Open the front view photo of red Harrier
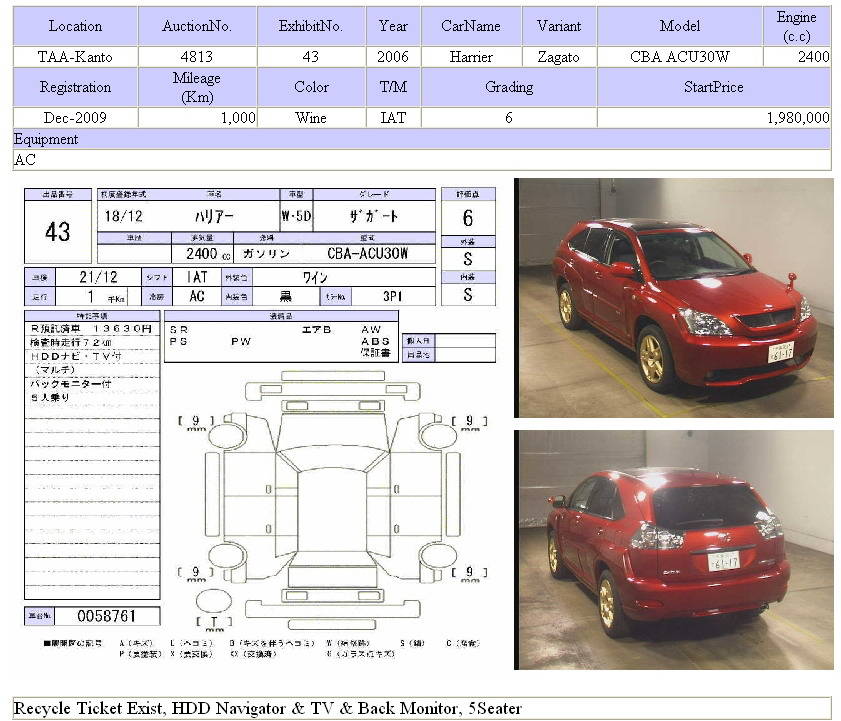 pyautogui.click(x=674, y=298)
